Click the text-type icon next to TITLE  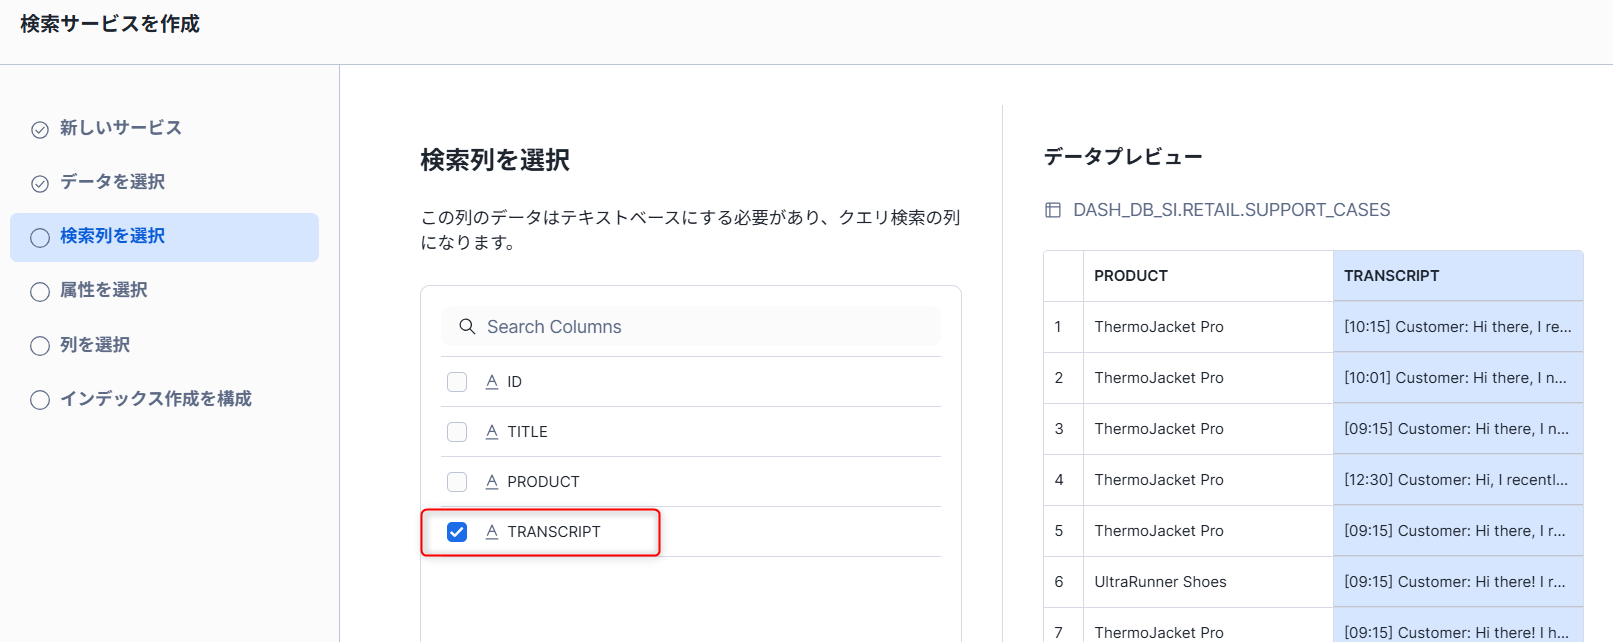(x=492, y=432)
